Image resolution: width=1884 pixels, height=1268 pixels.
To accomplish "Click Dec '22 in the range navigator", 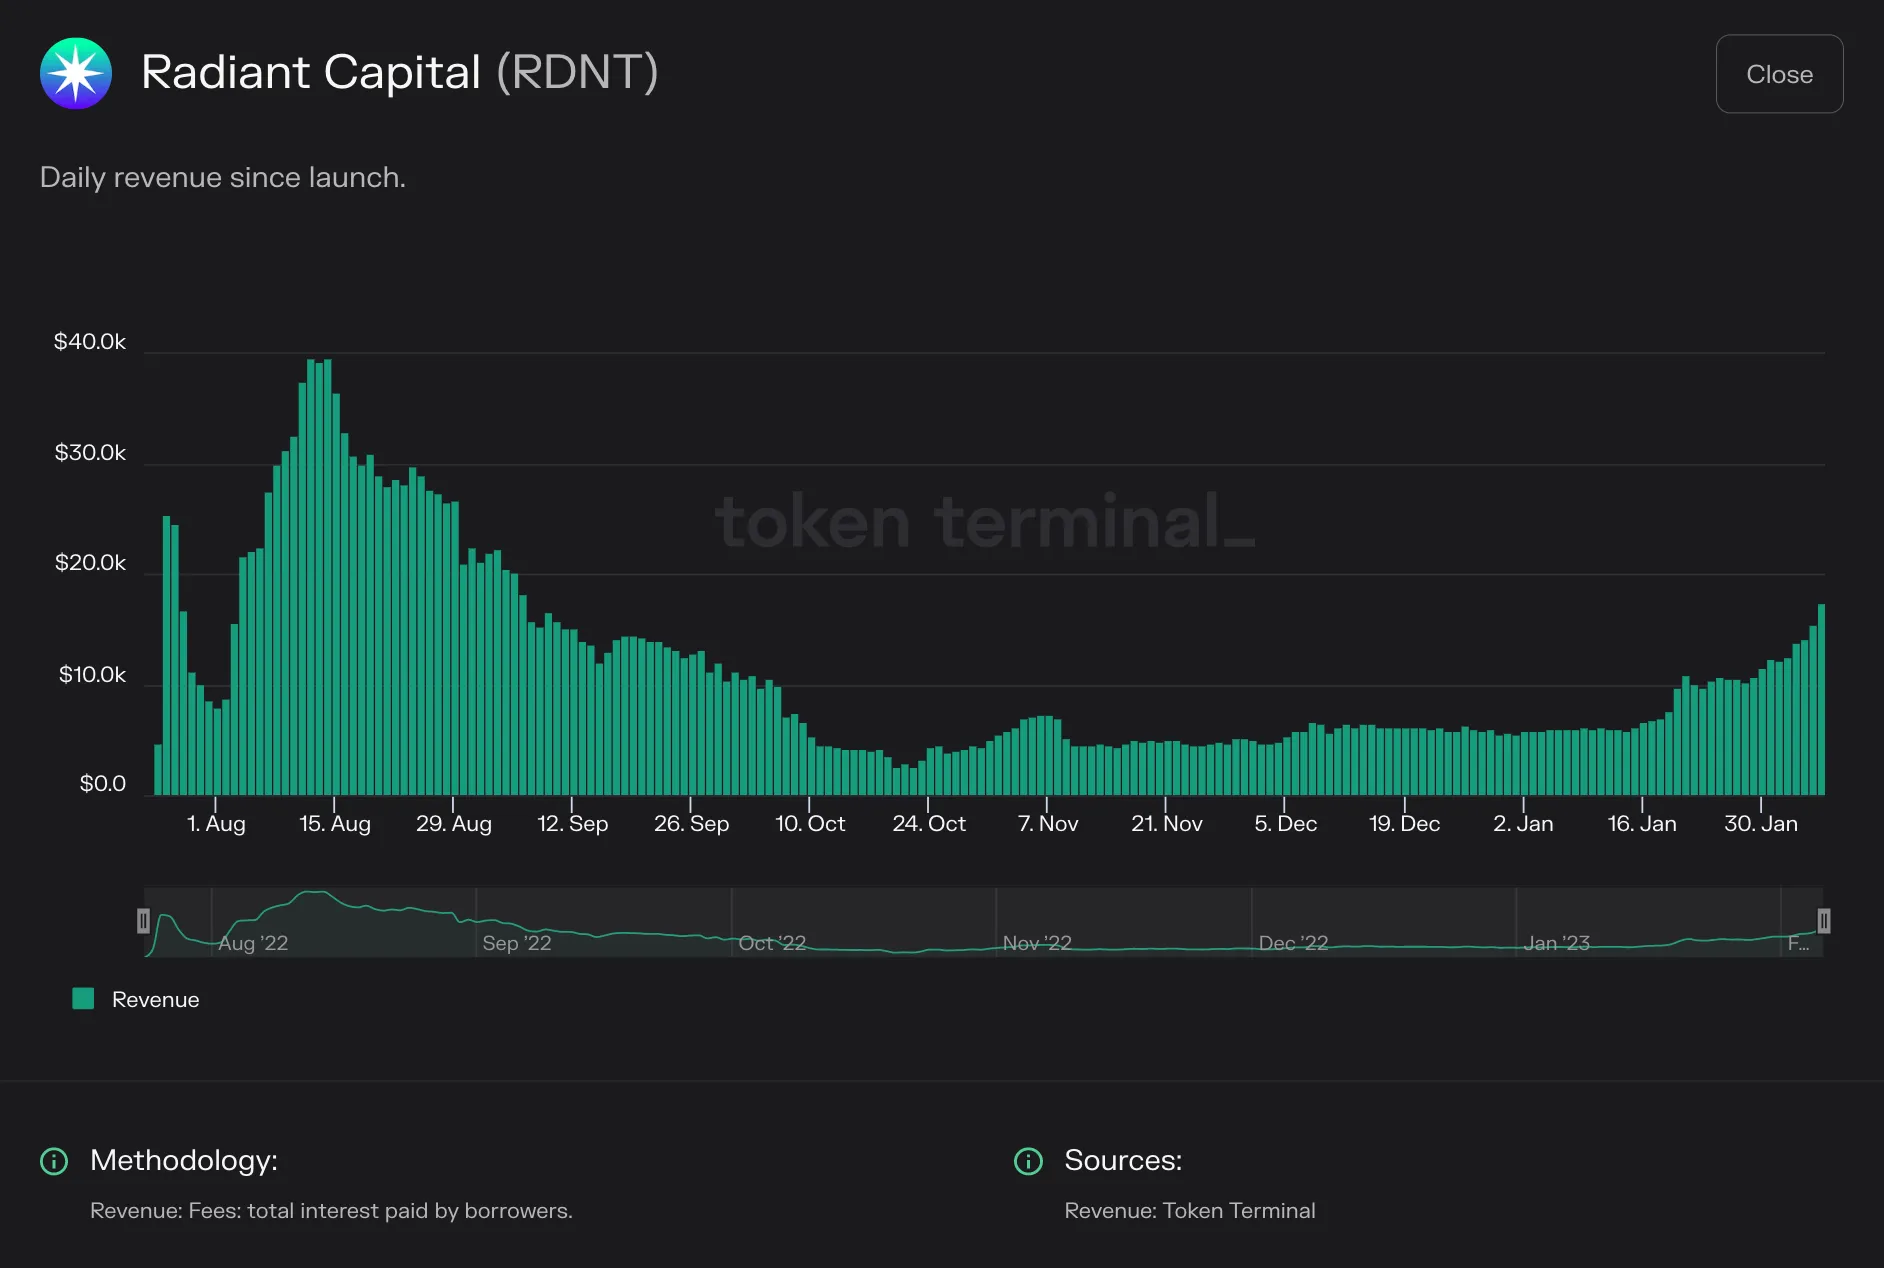I will [x=1293, y=943].
